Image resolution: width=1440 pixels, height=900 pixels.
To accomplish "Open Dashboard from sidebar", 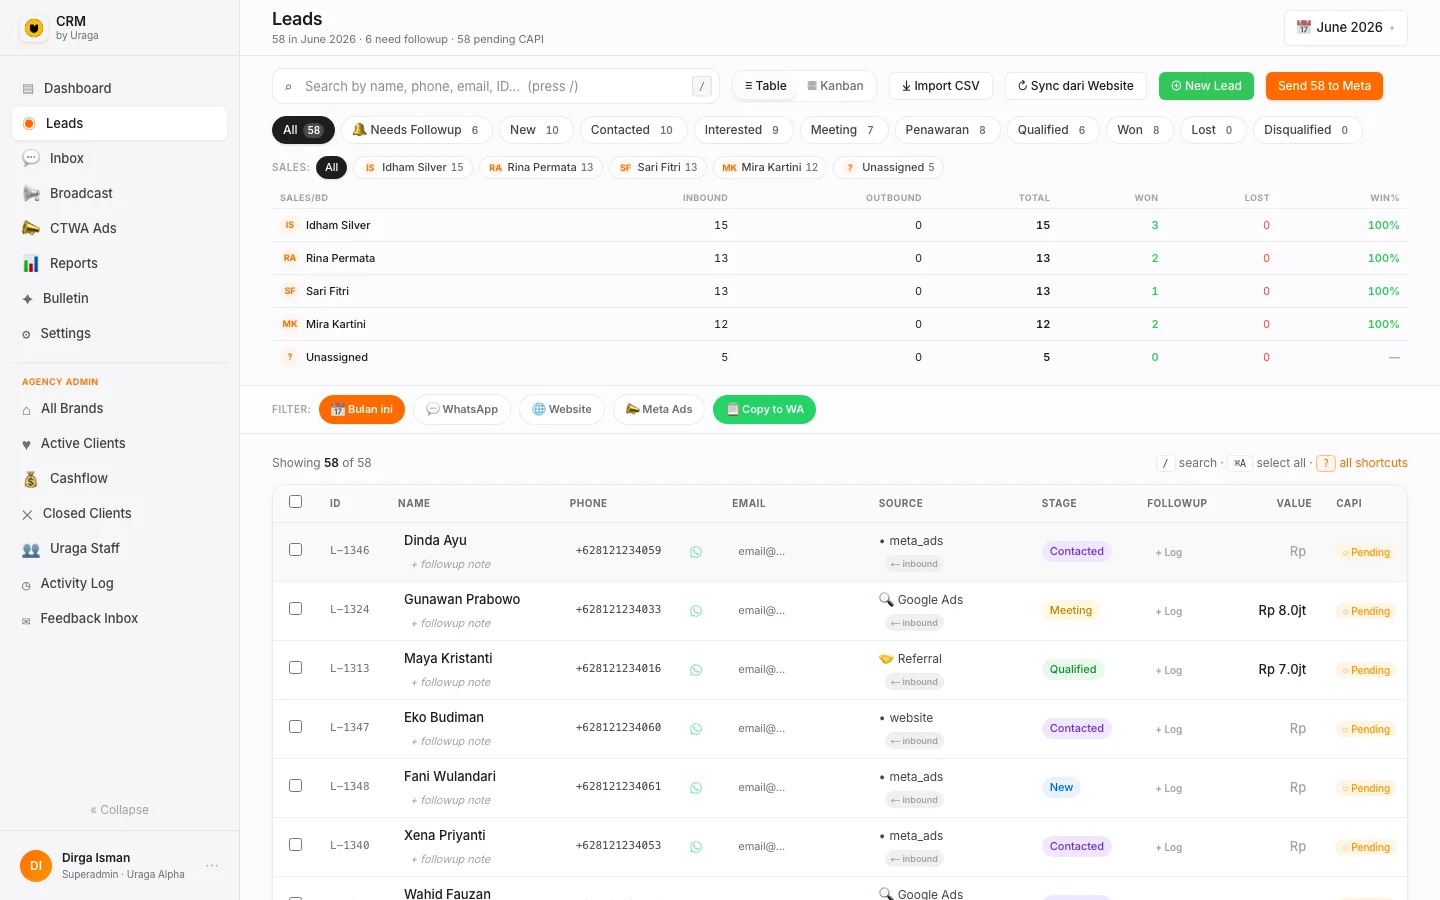I will 119,88.
